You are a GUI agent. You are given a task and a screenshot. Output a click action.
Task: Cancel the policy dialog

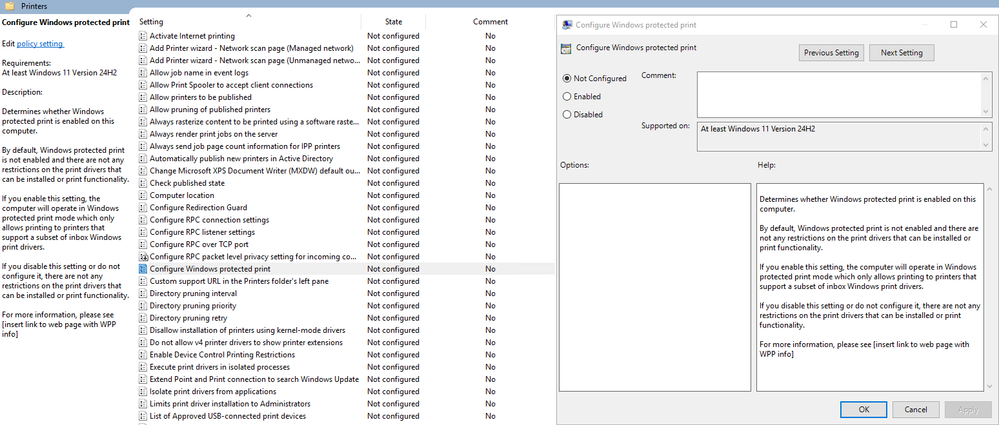[x=916, y=409]
